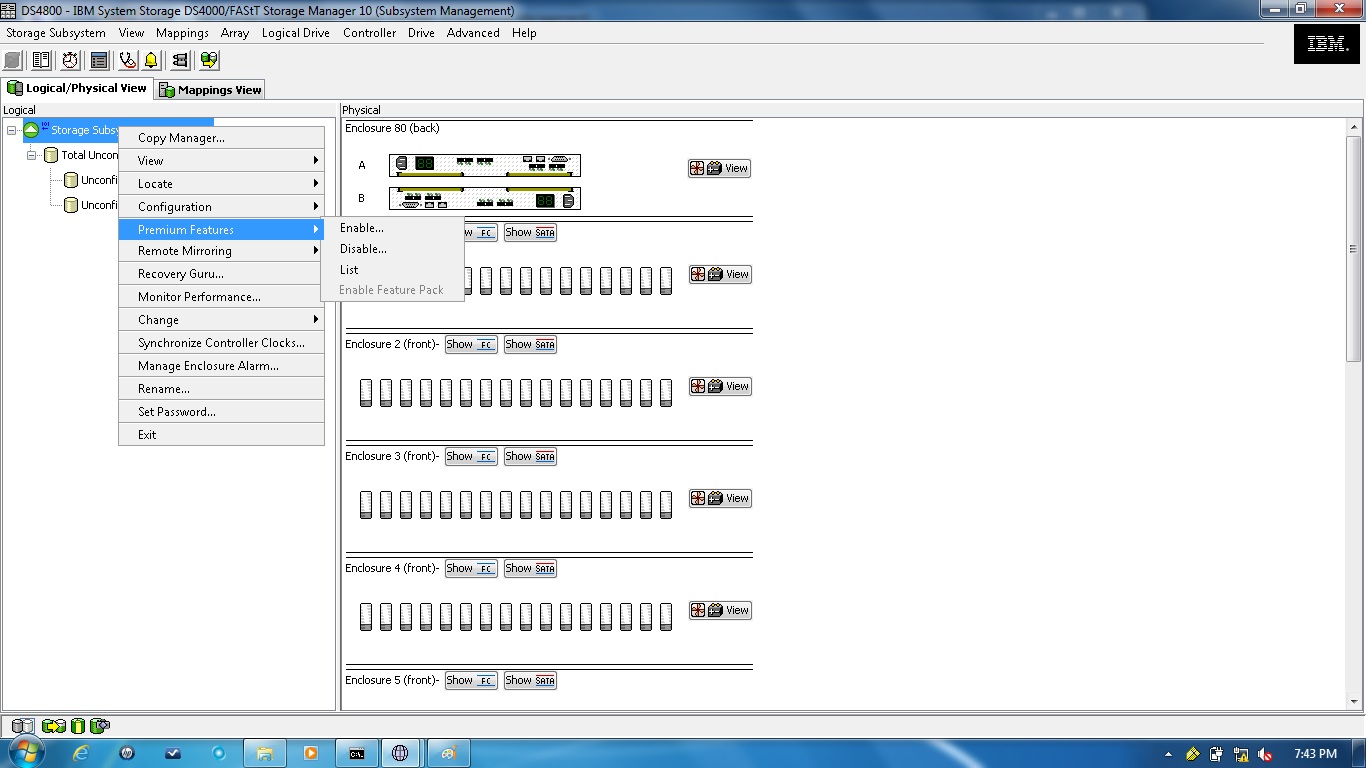Expand the Locate submenu in context menu
1366x768 pixels.
tap(221, 183)
